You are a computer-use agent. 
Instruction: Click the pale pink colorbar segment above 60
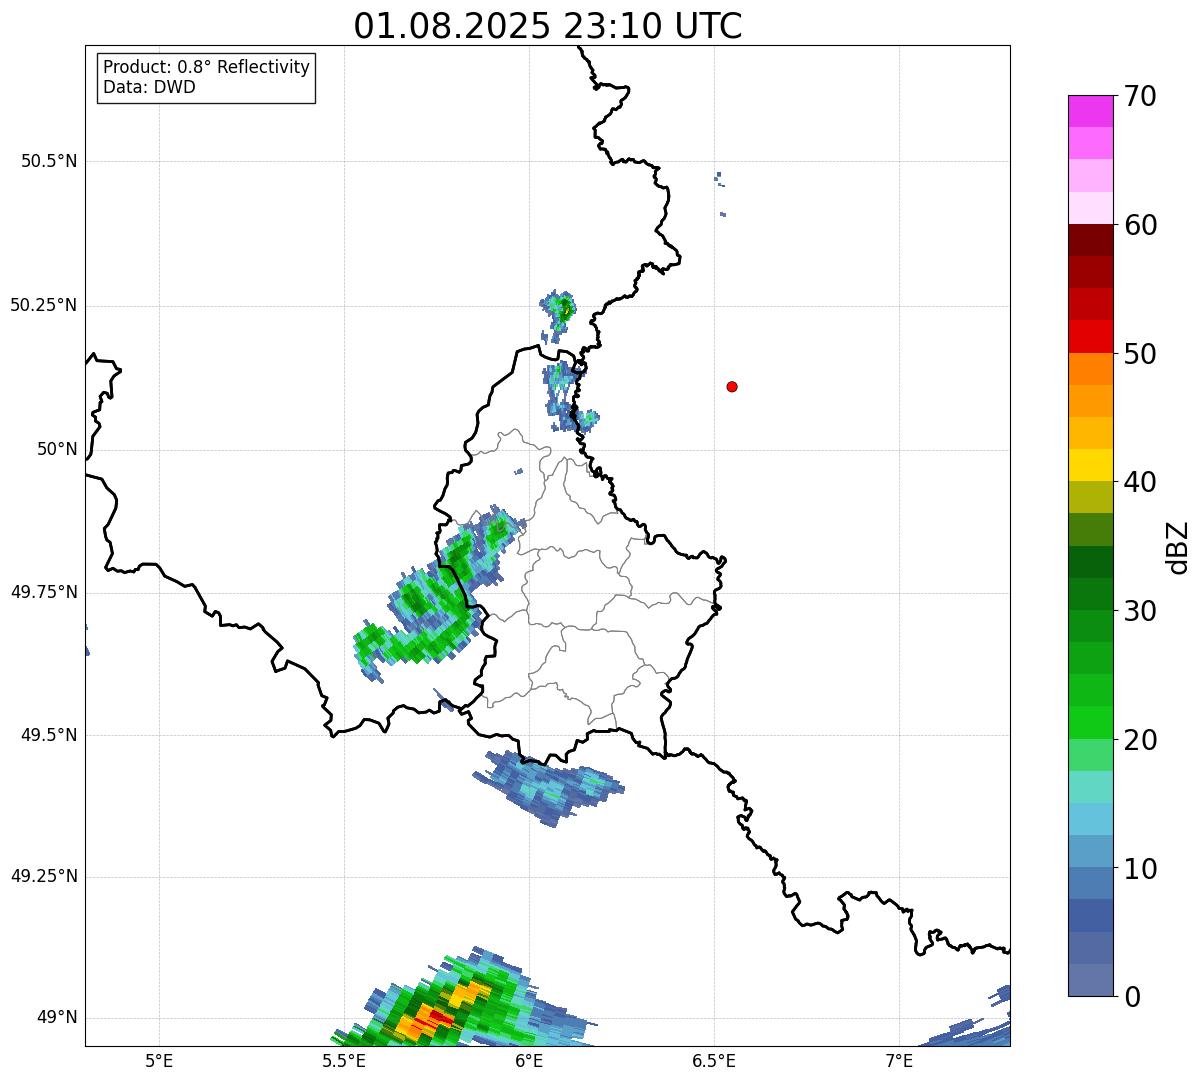(x=1090, y=208)
